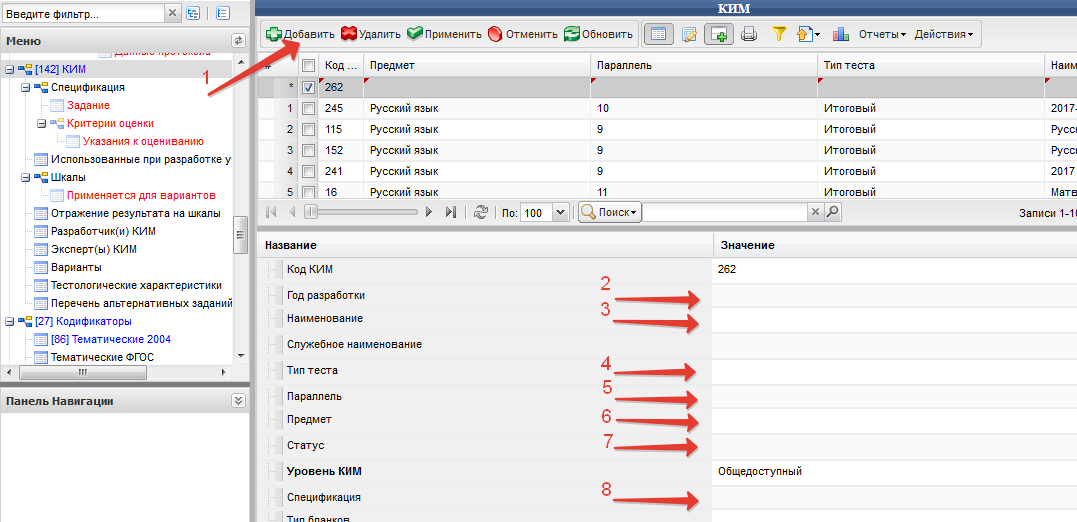Viewport: 1077px width, 522px height.
Task: Uncheck the checkbox for row 262
Action: tap(309, 87)
